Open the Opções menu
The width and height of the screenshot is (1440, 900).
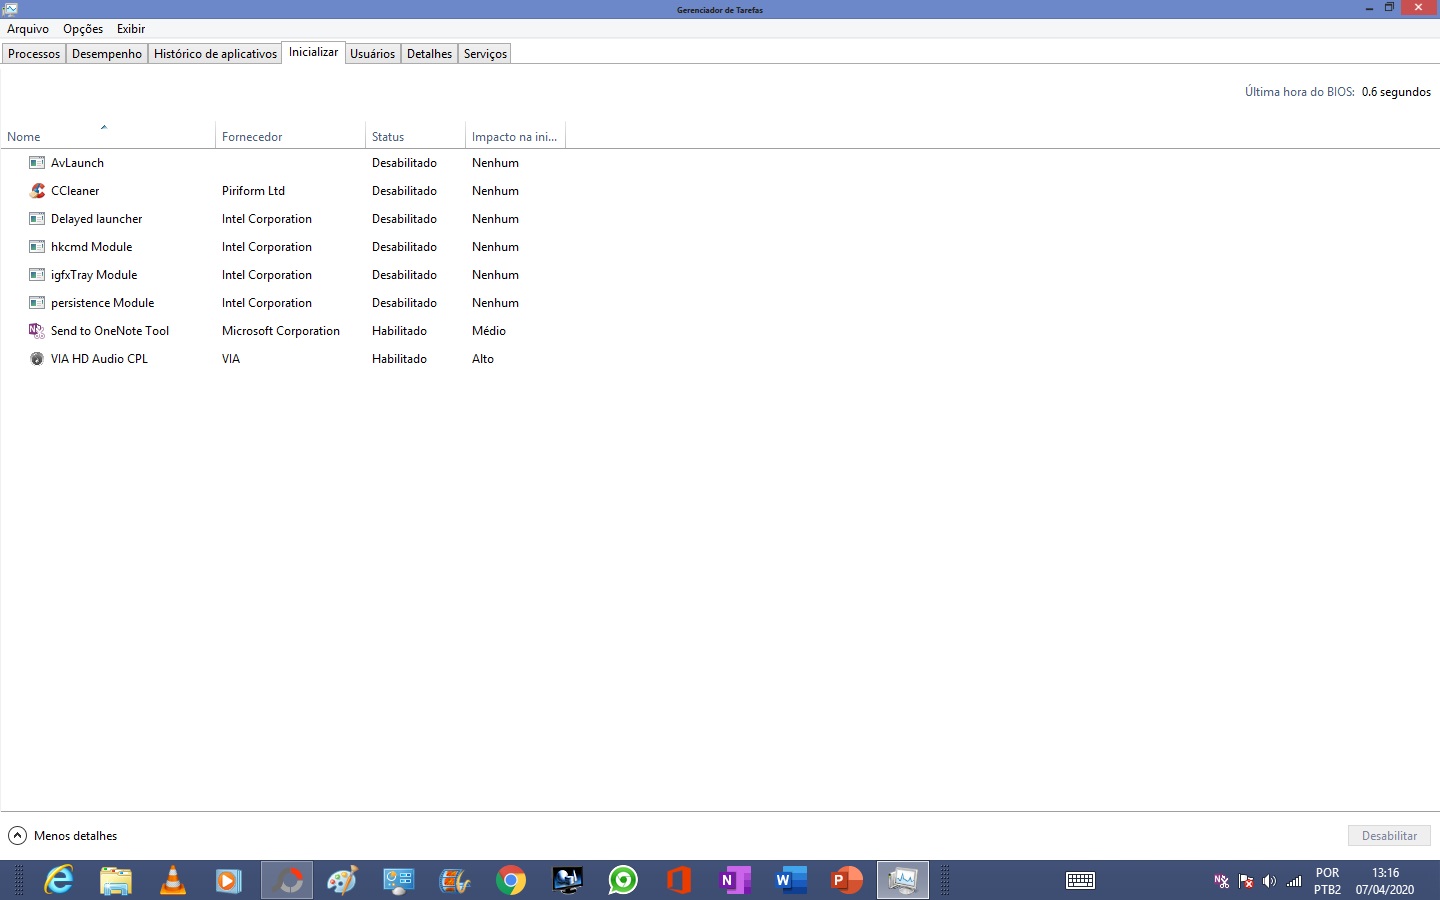[83, 29]
